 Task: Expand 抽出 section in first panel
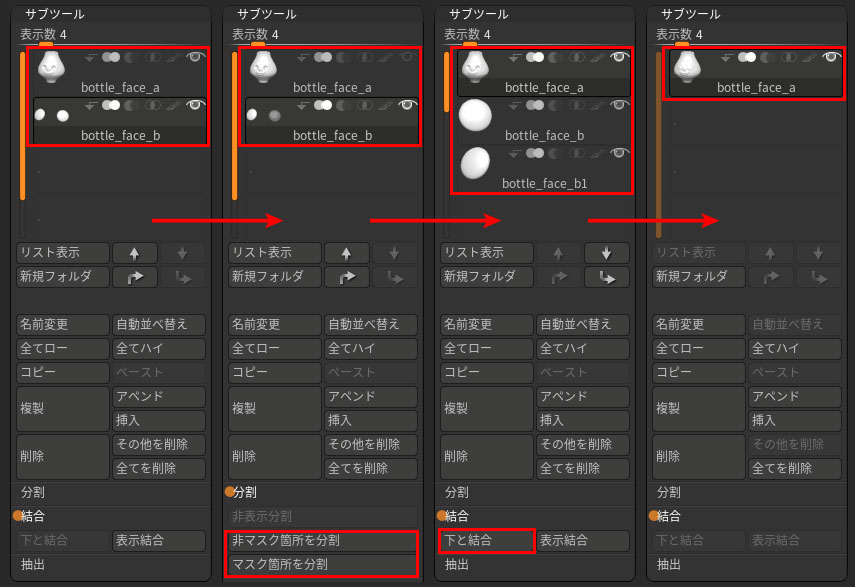coord(33,564)
